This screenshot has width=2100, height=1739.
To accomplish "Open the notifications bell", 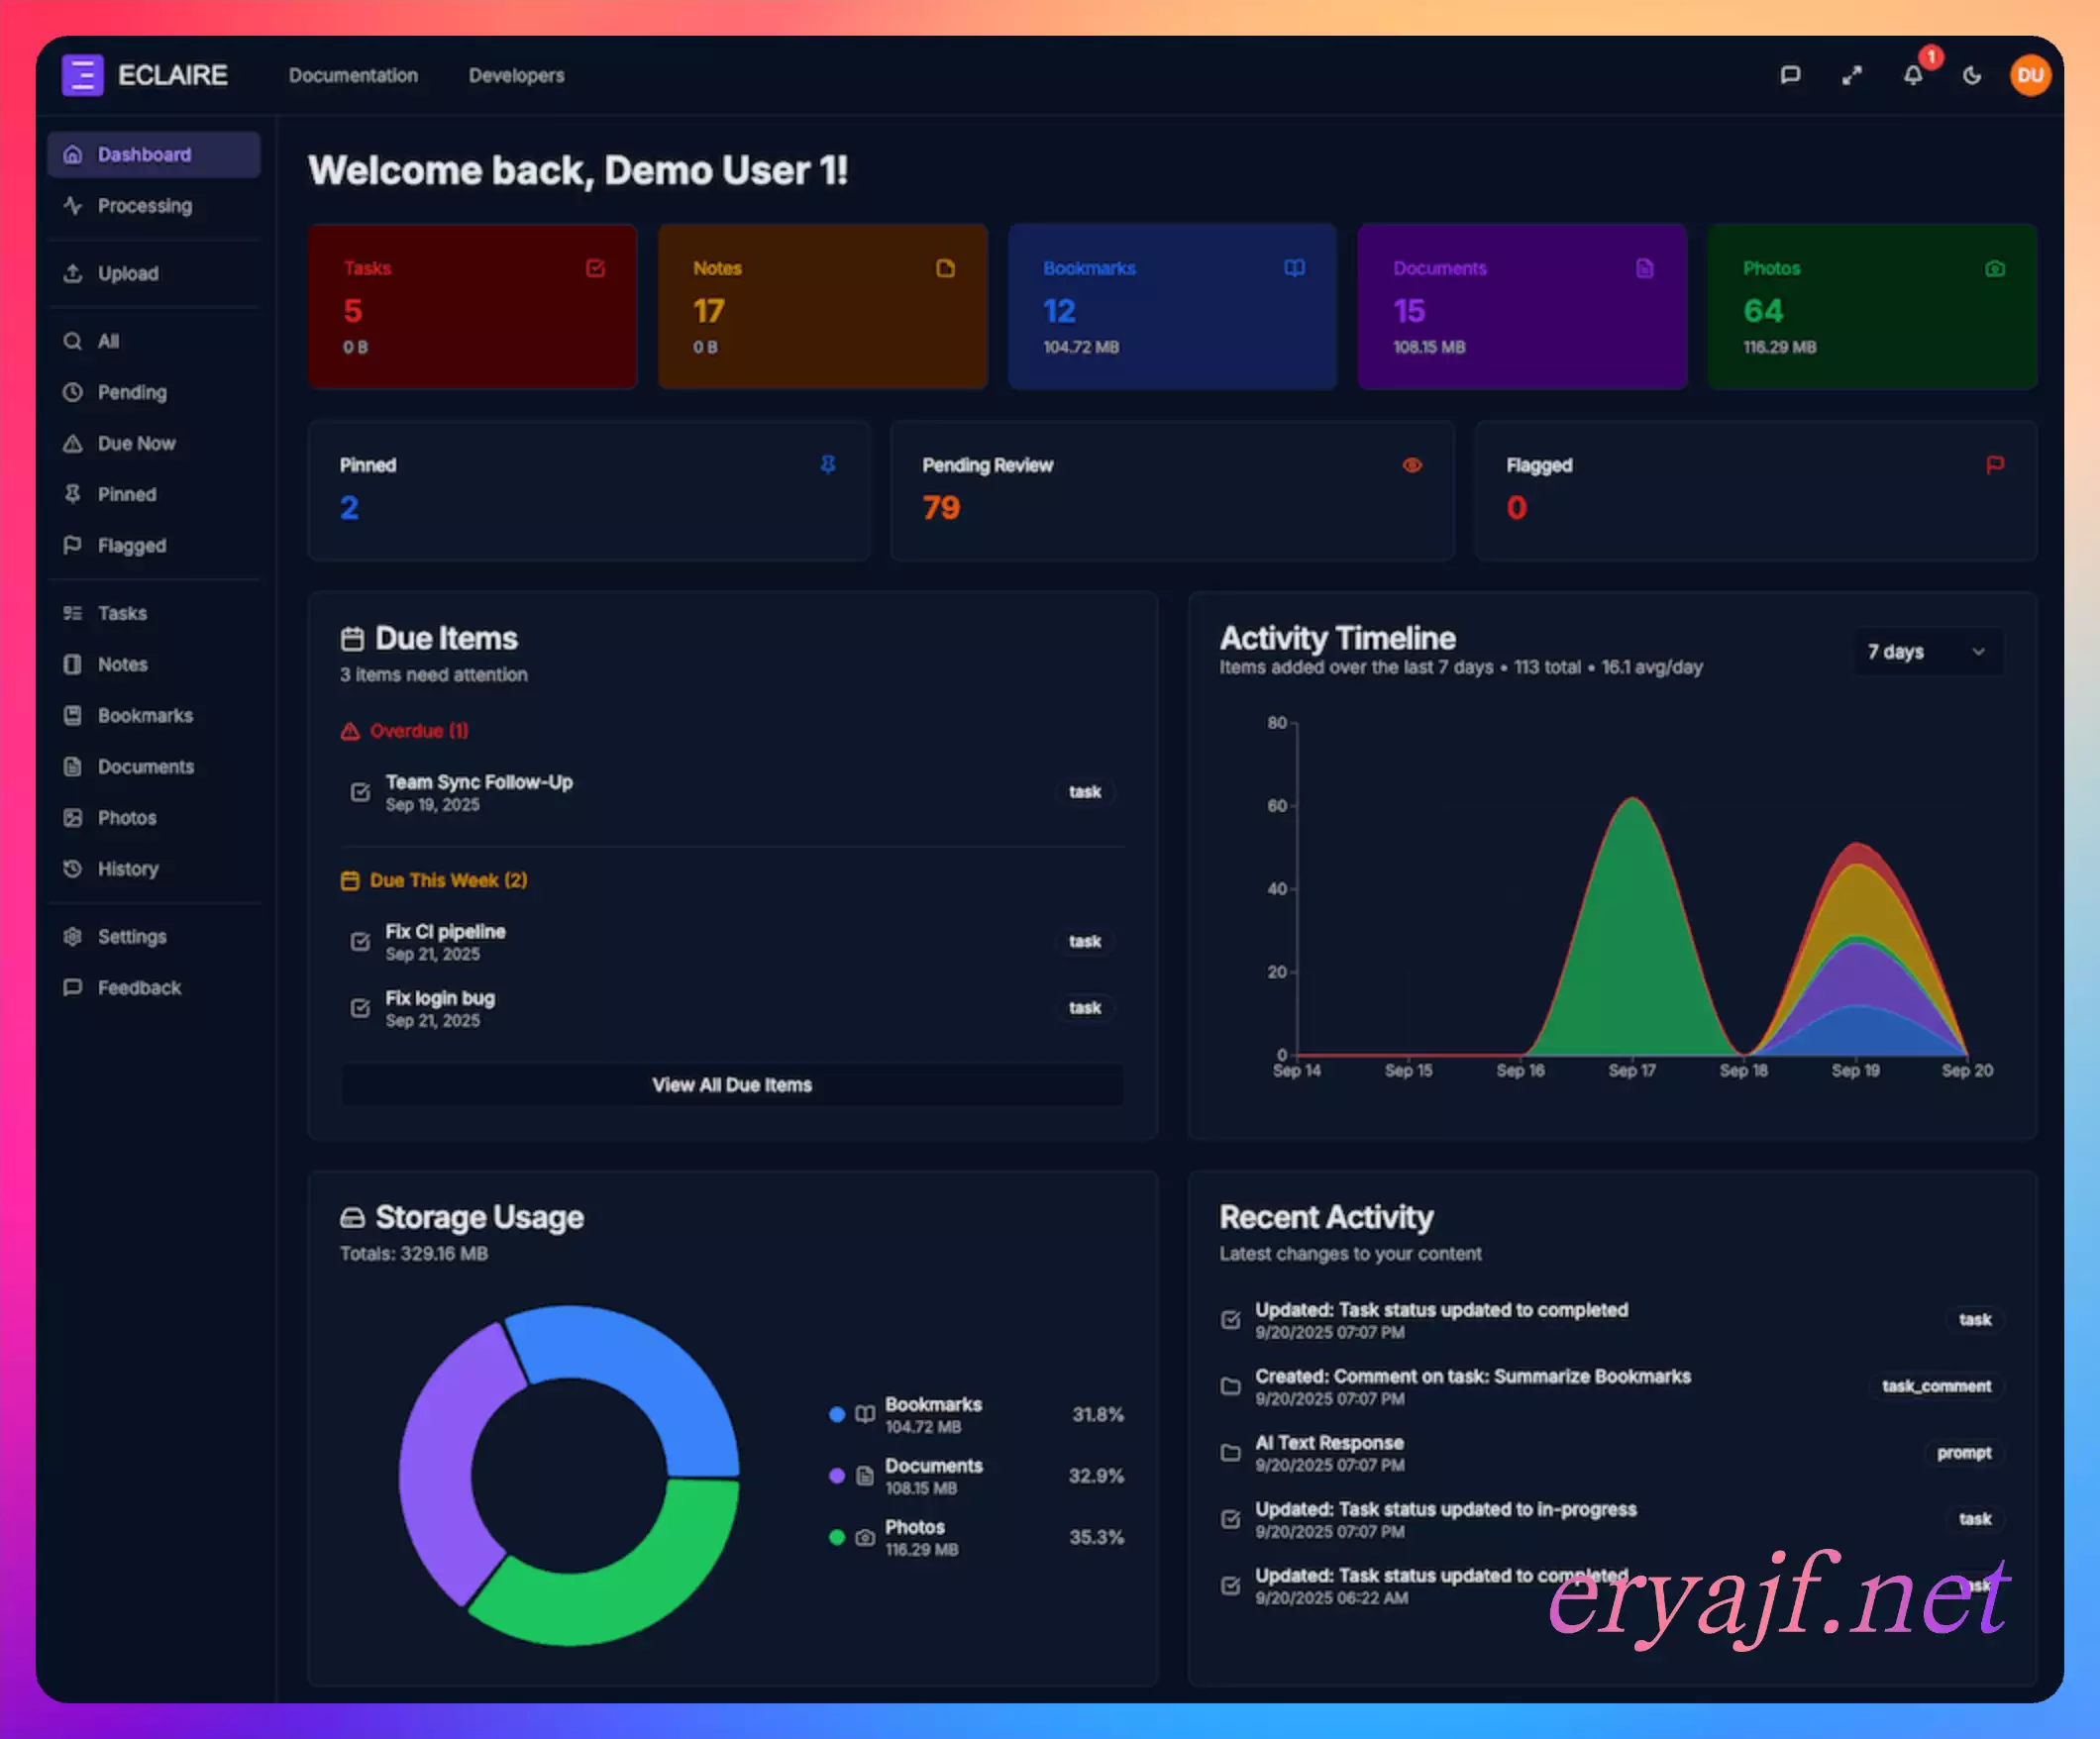I will pos(1912,75).
